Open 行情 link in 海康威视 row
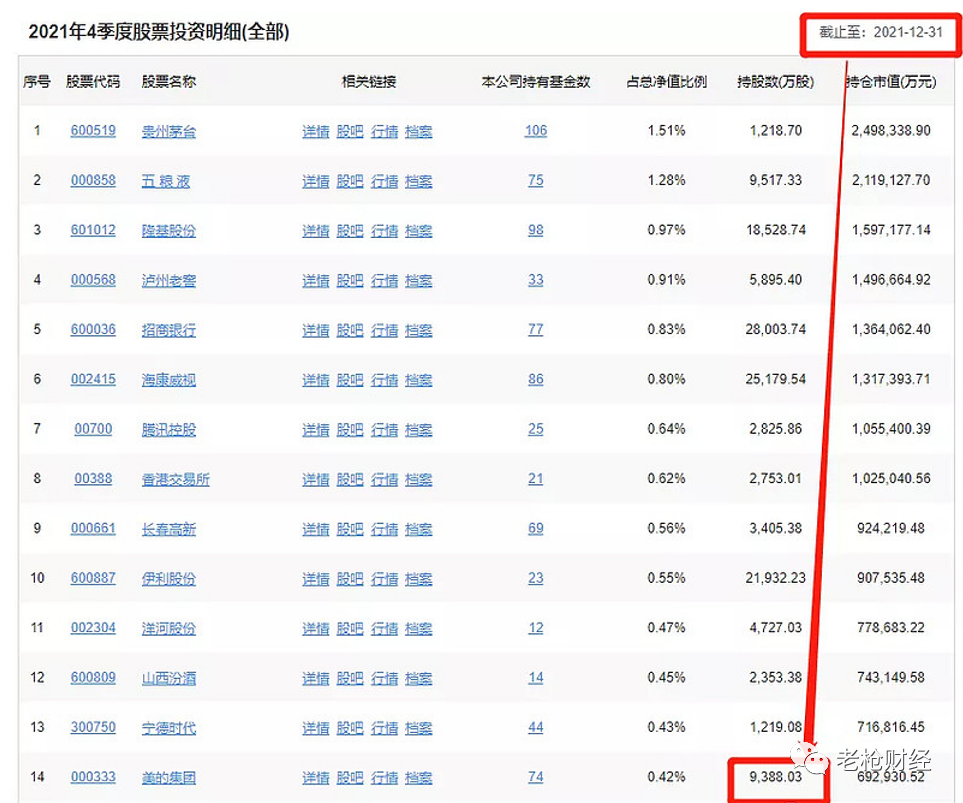This screenshot has width=963, height=803. point(384,380)
